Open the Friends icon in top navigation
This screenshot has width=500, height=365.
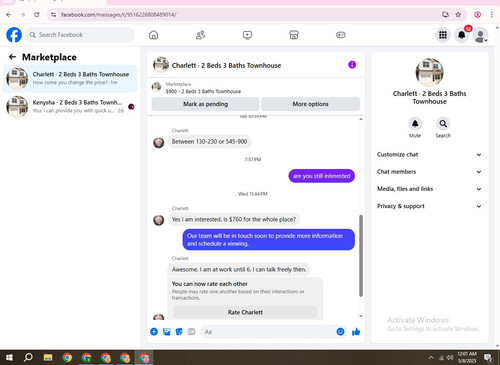tap(200, 35)
